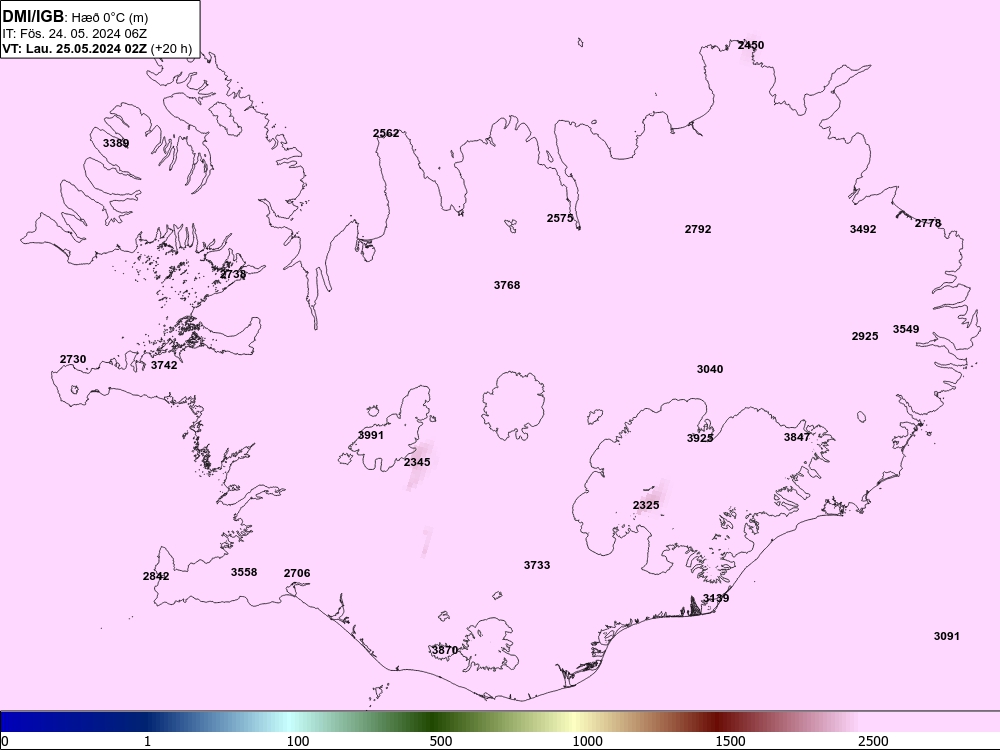Click the 1000 mark on the color scale
The image size is (1000, 750).
587,741
